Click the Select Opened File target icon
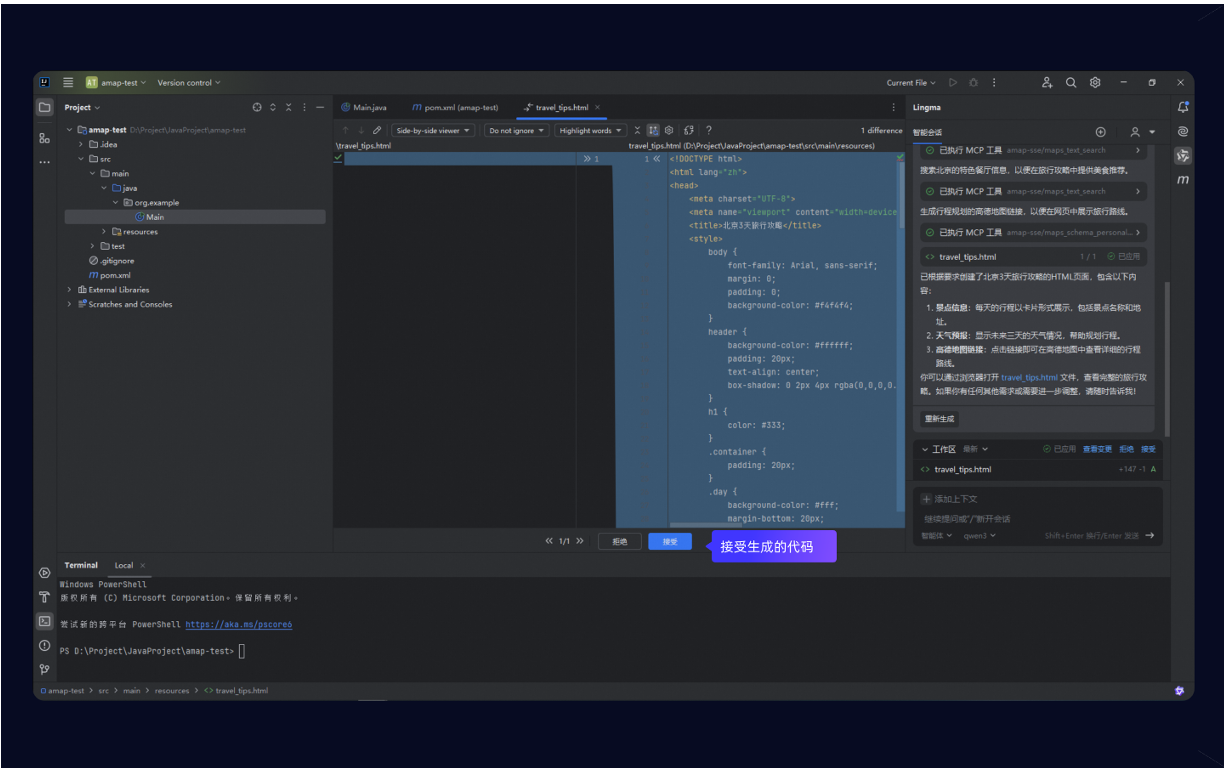The image size is (1224, 773). click(x=257, y=107)
